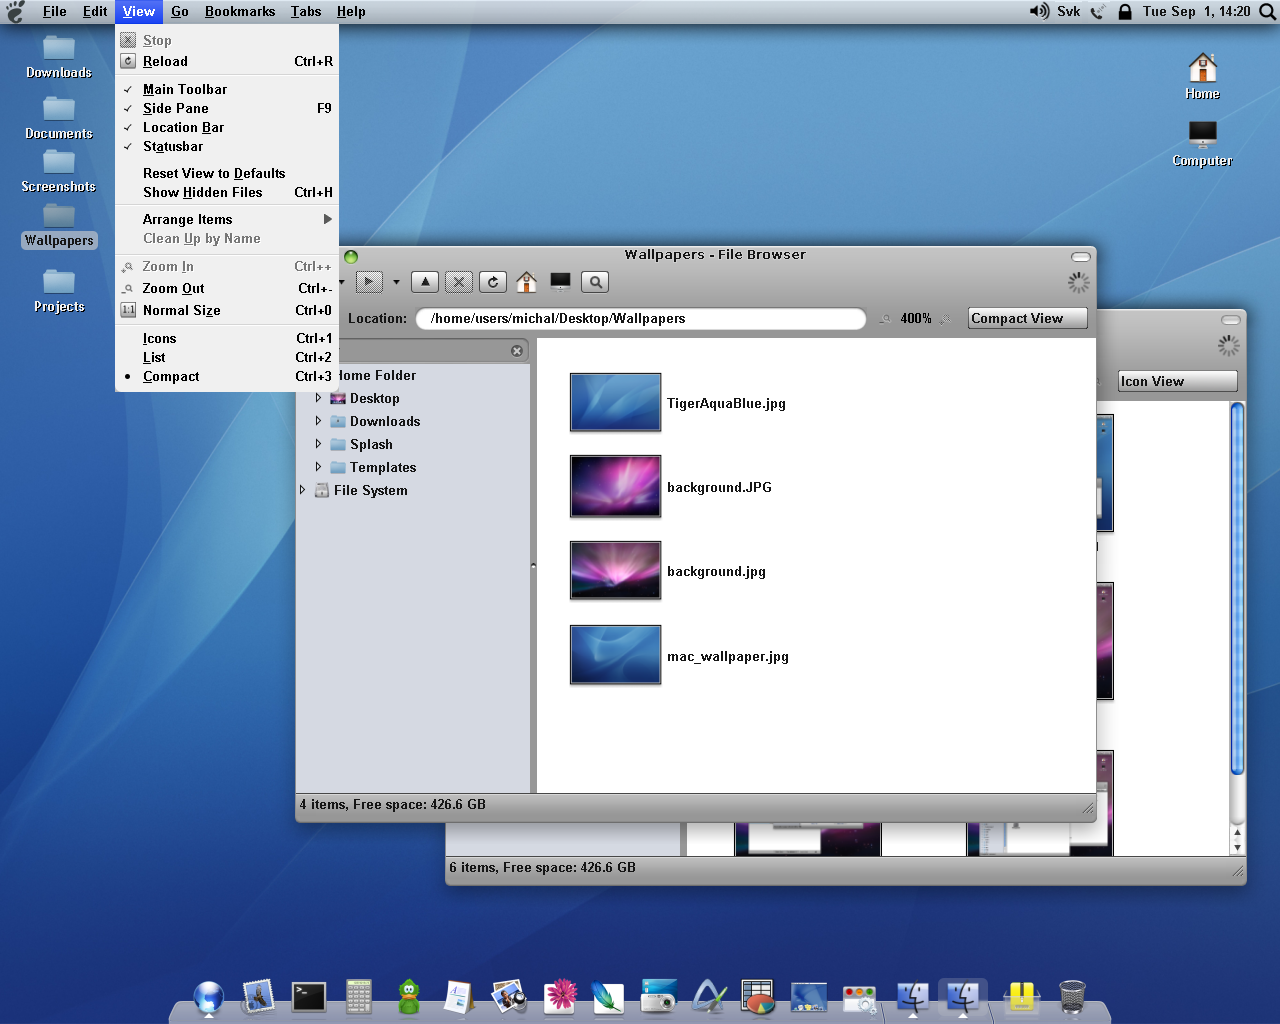Image resolution: width=1280 pixels, height=1024 pixels.
Task: Select List view mode in View menu
Action: point(227,357)
